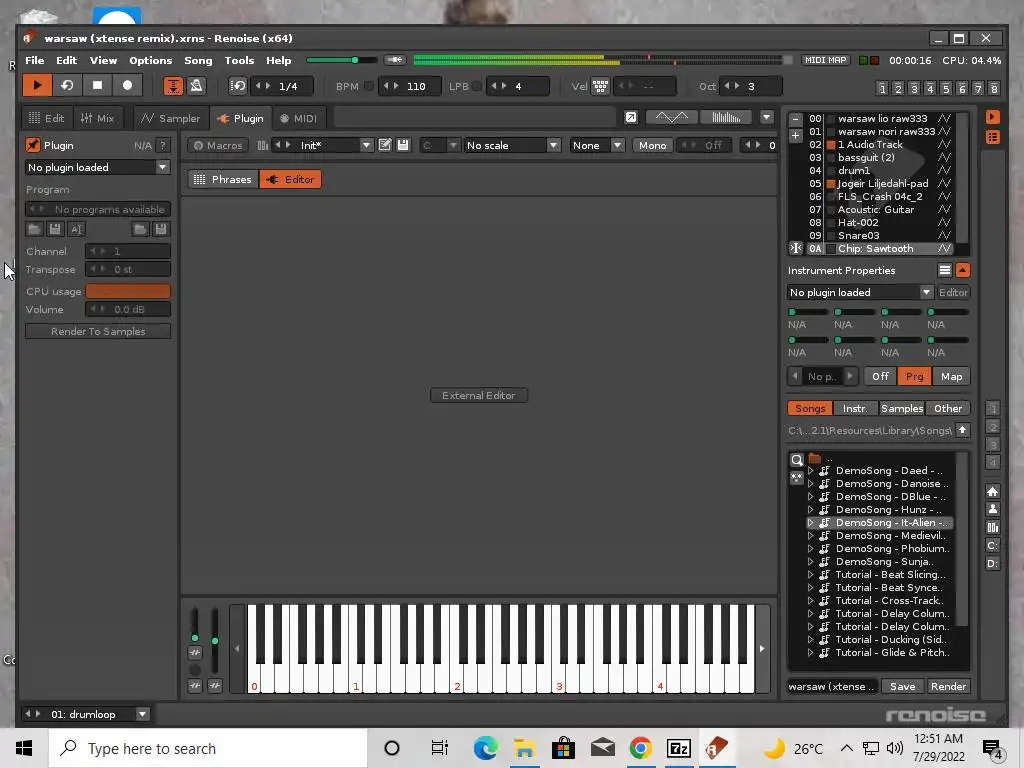Image resolution: width=1024 pixels, height=768 pixels.
Task: Click the record button in transport
Action: point(127,86)
